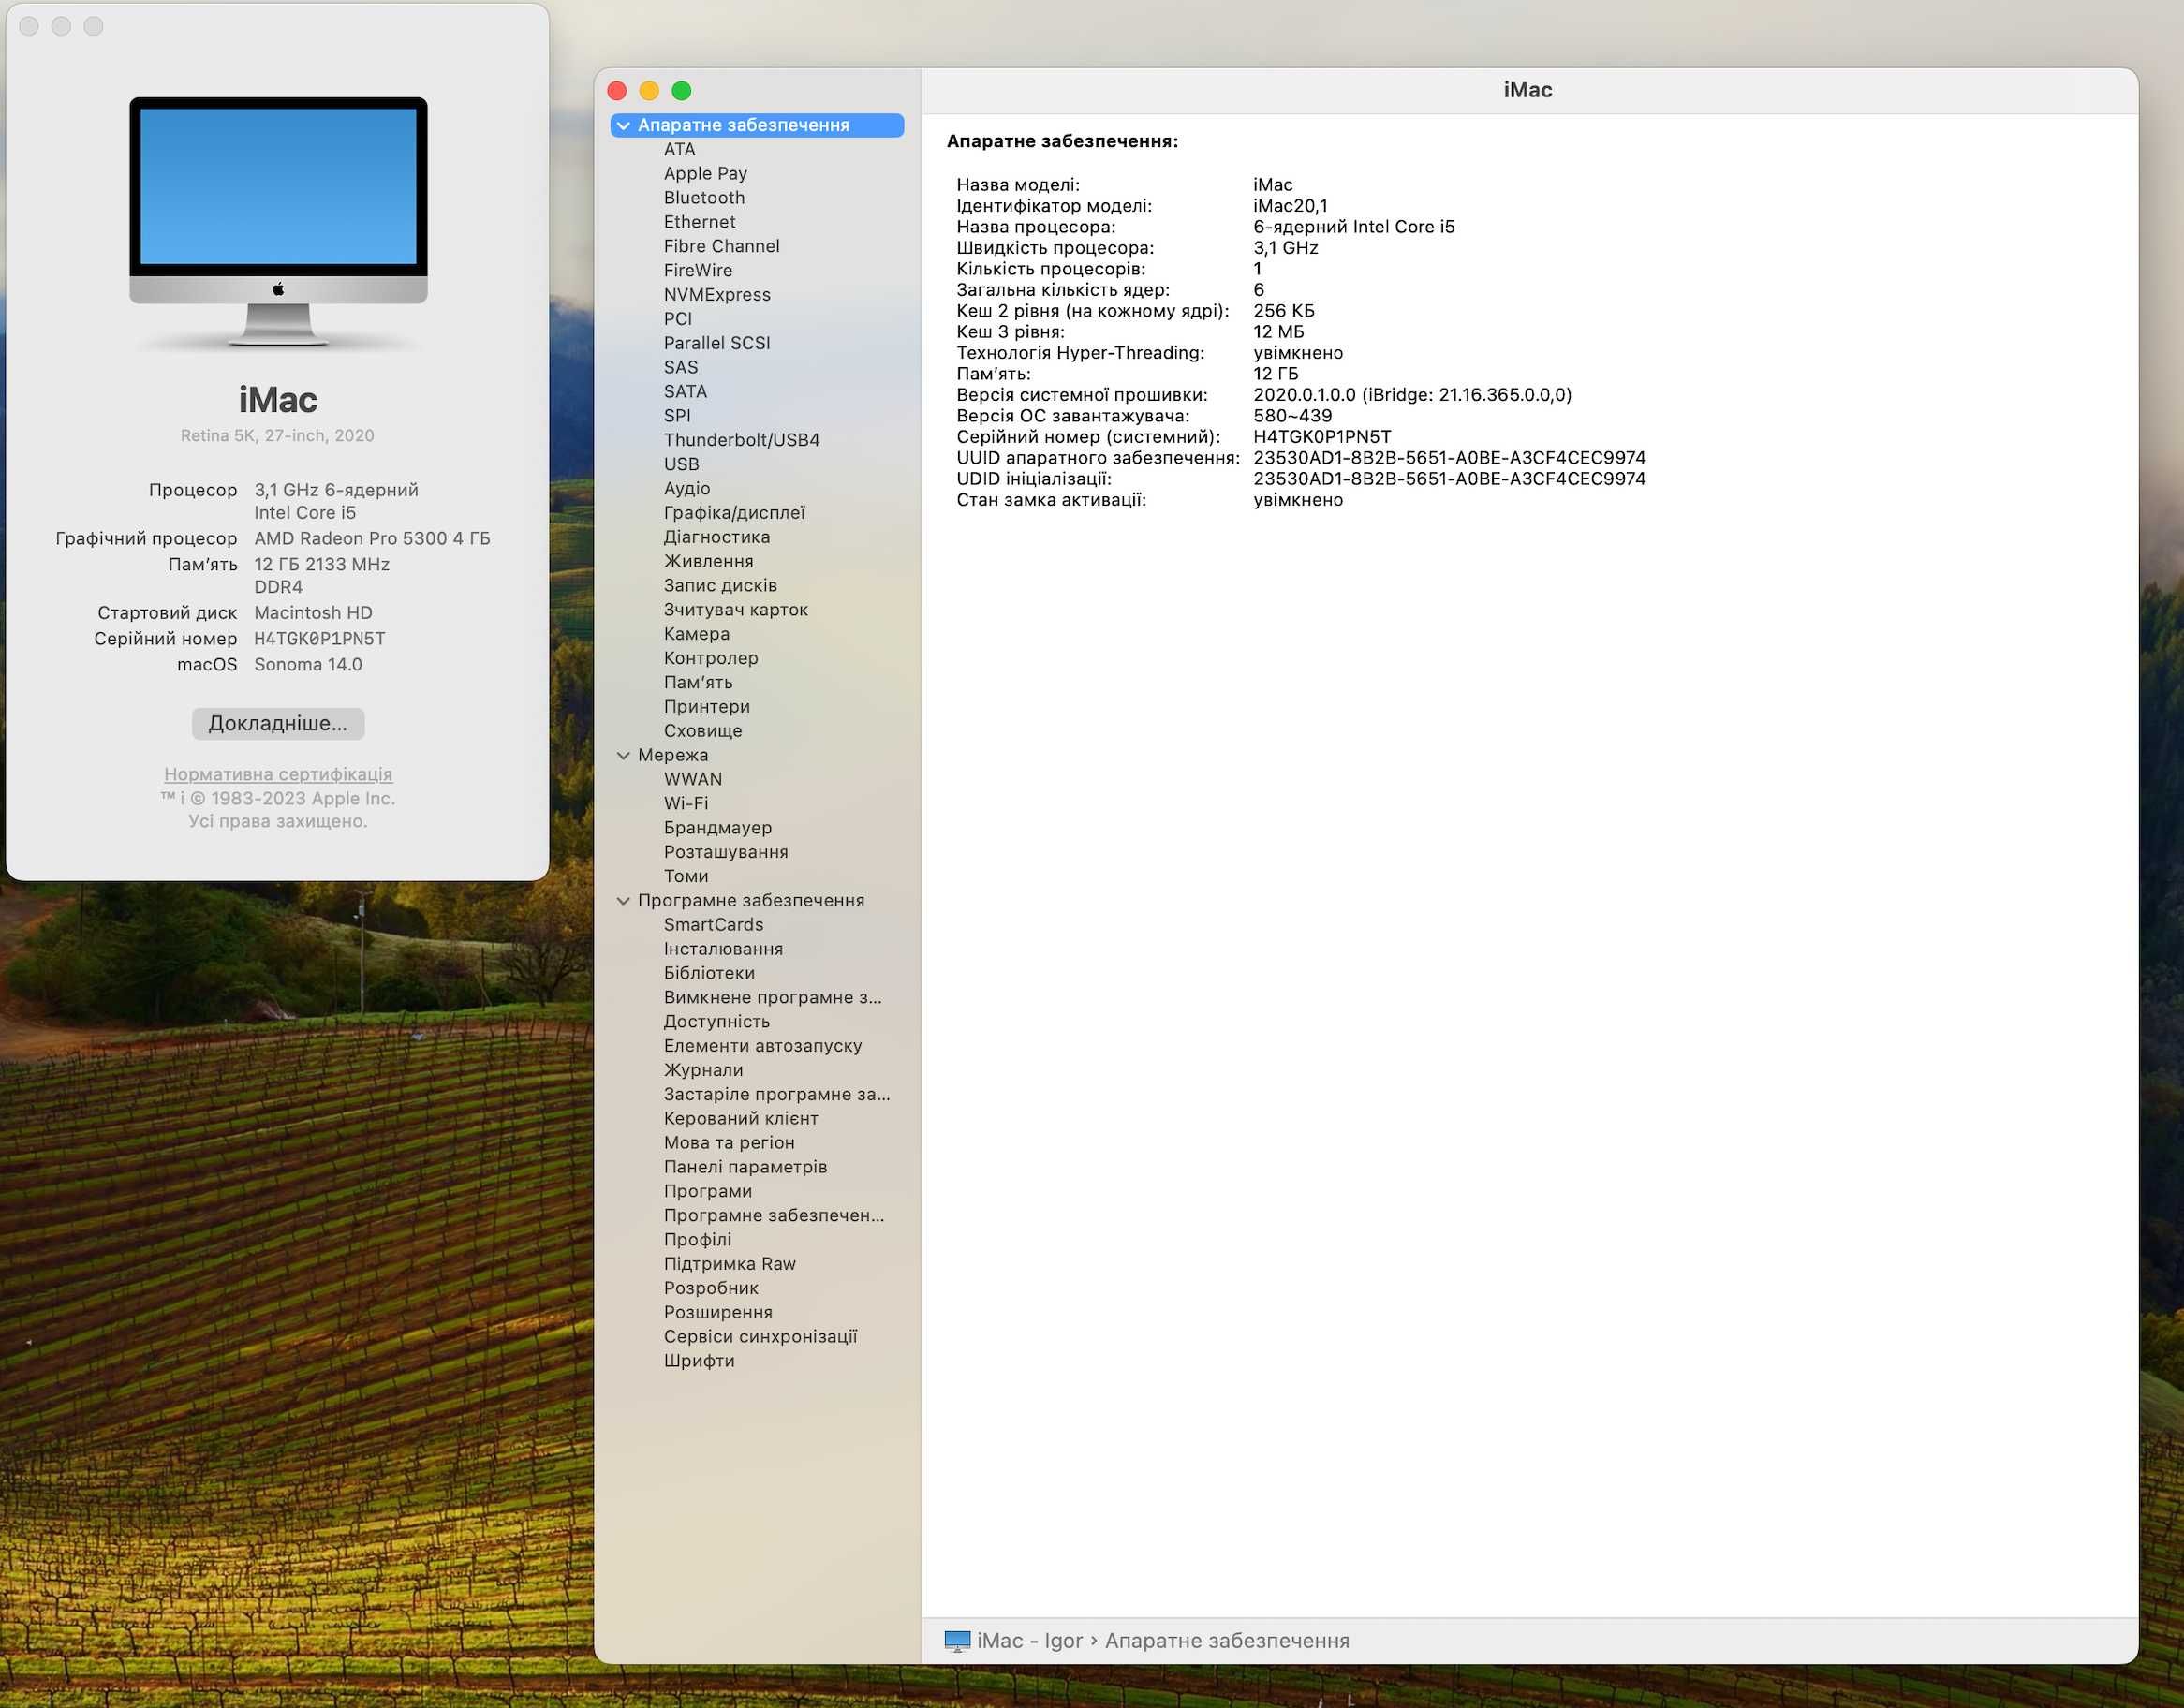Select FireWire in the sidebar
This screenshot has height=1708, width=2184.
[x=697, y=270]
